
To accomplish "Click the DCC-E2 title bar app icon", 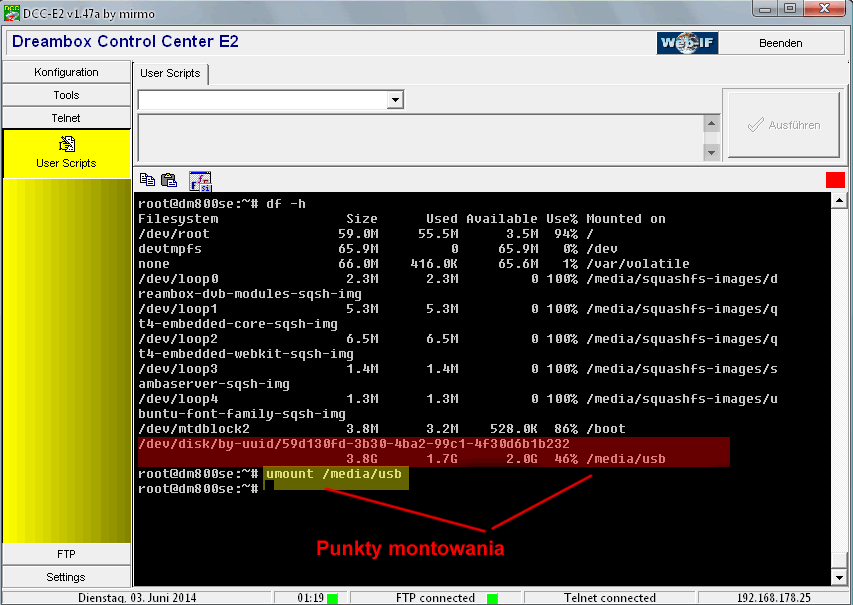I will (12, 9).
